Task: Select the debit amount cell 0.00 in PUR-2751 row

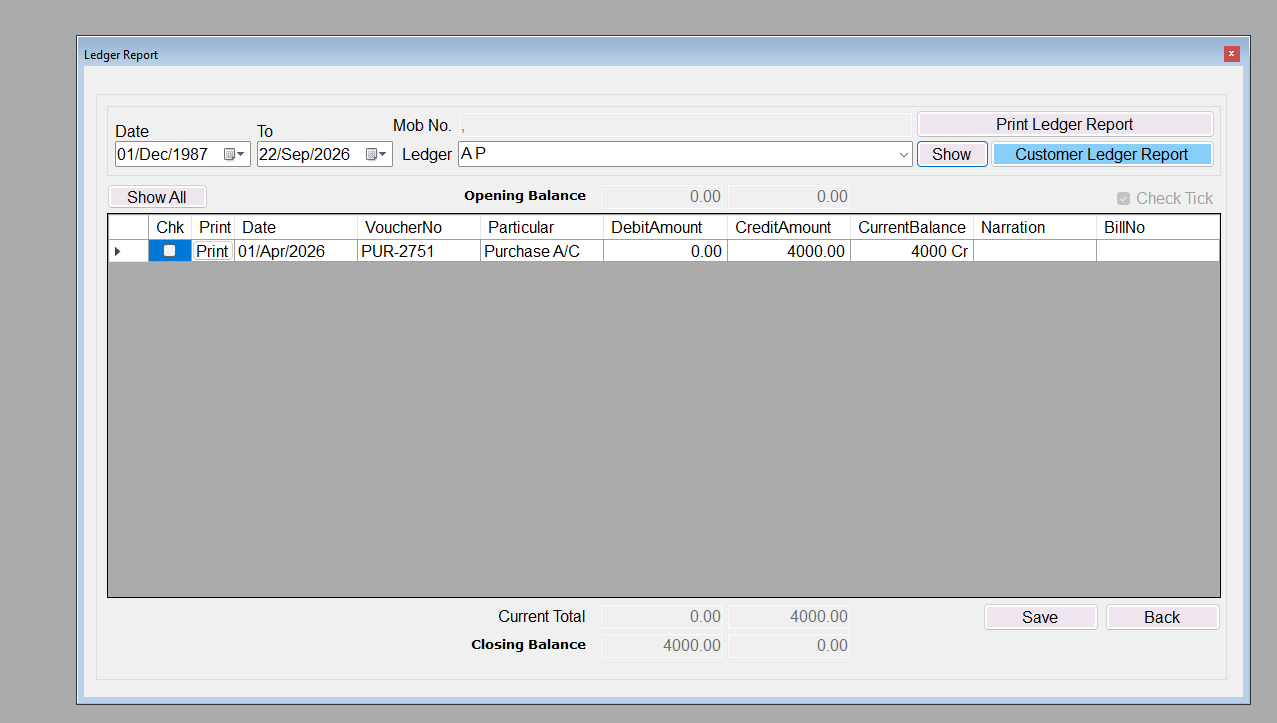Action: pyautogui.click(x=665, y=251)
